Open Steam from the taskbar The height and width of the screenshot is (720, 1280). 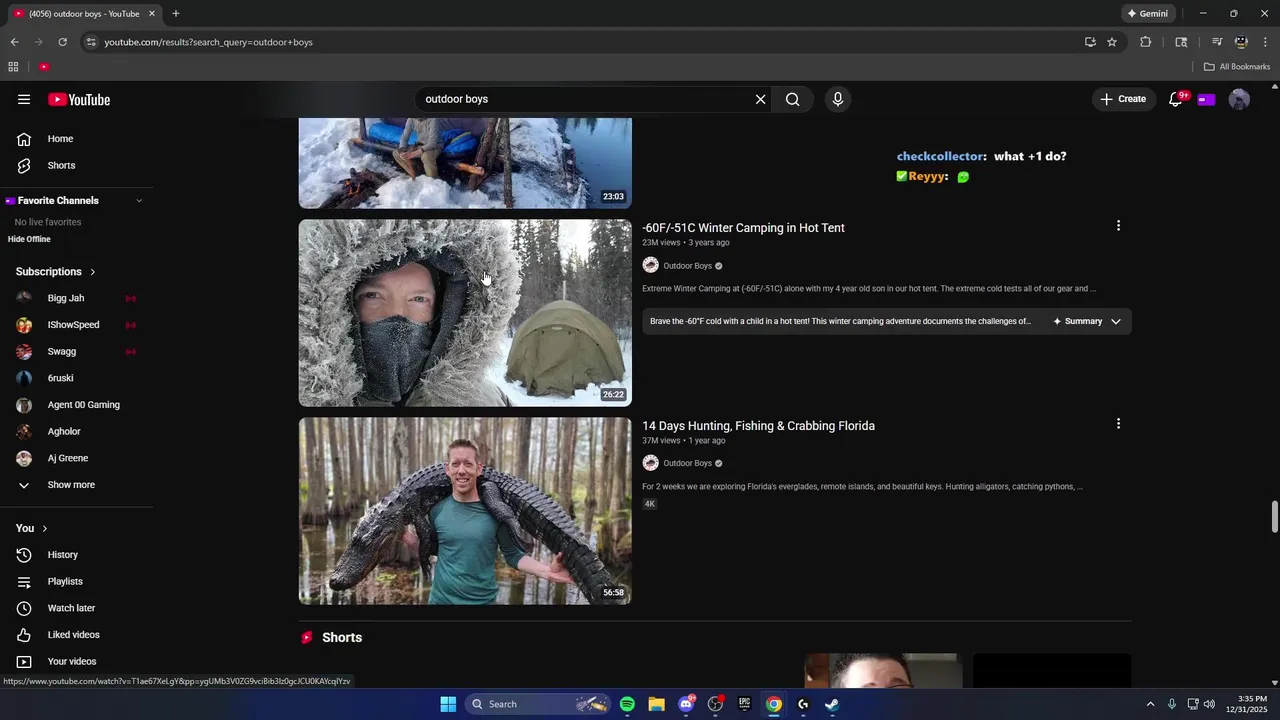(x=832, y=704)
